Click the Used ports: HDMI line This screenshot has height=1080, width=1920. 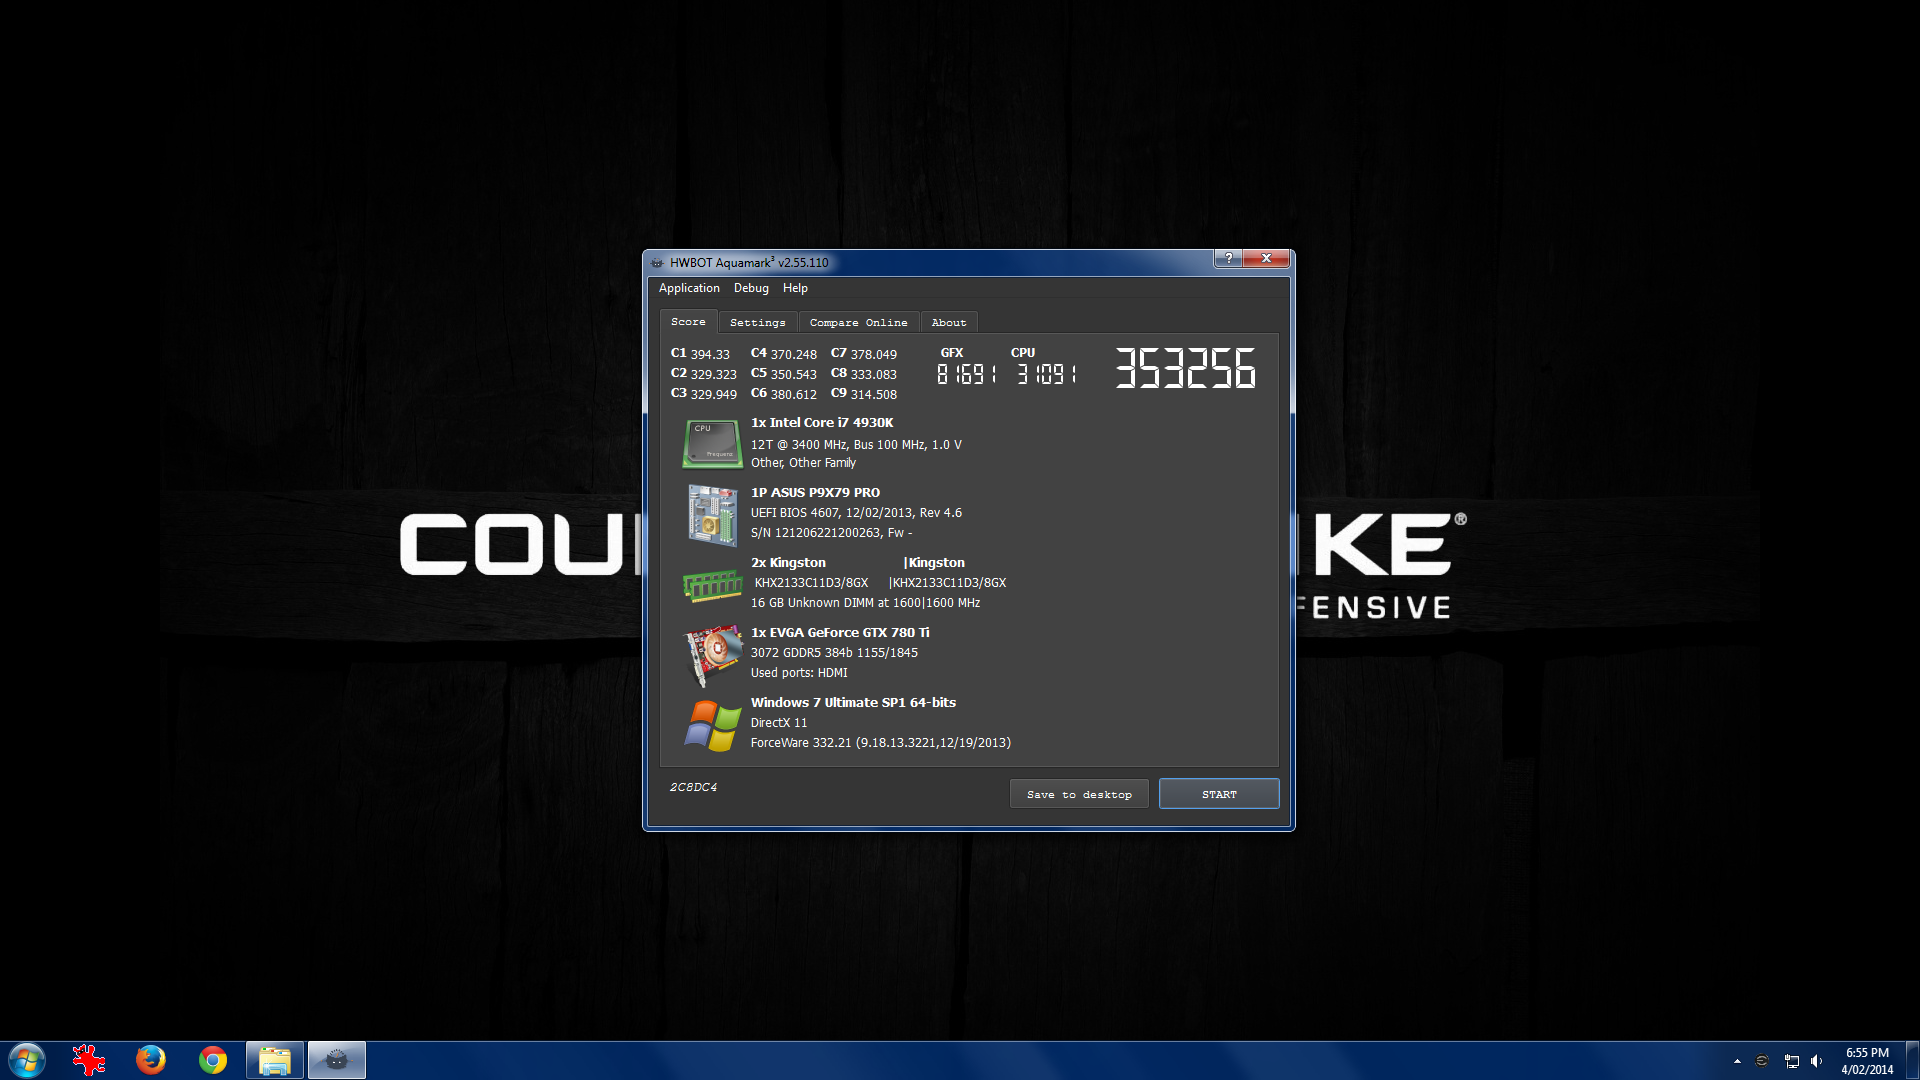pos(799,673)
